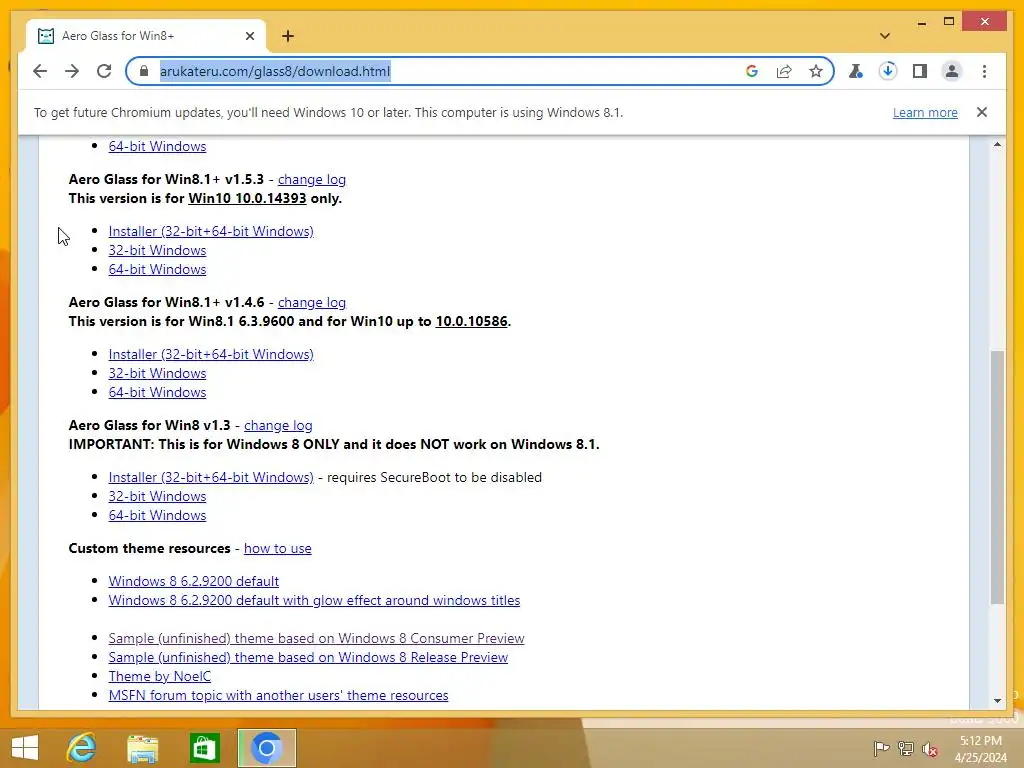Open Installer link under v1.5.3
Screen dimensions: 1024x768
211,231
